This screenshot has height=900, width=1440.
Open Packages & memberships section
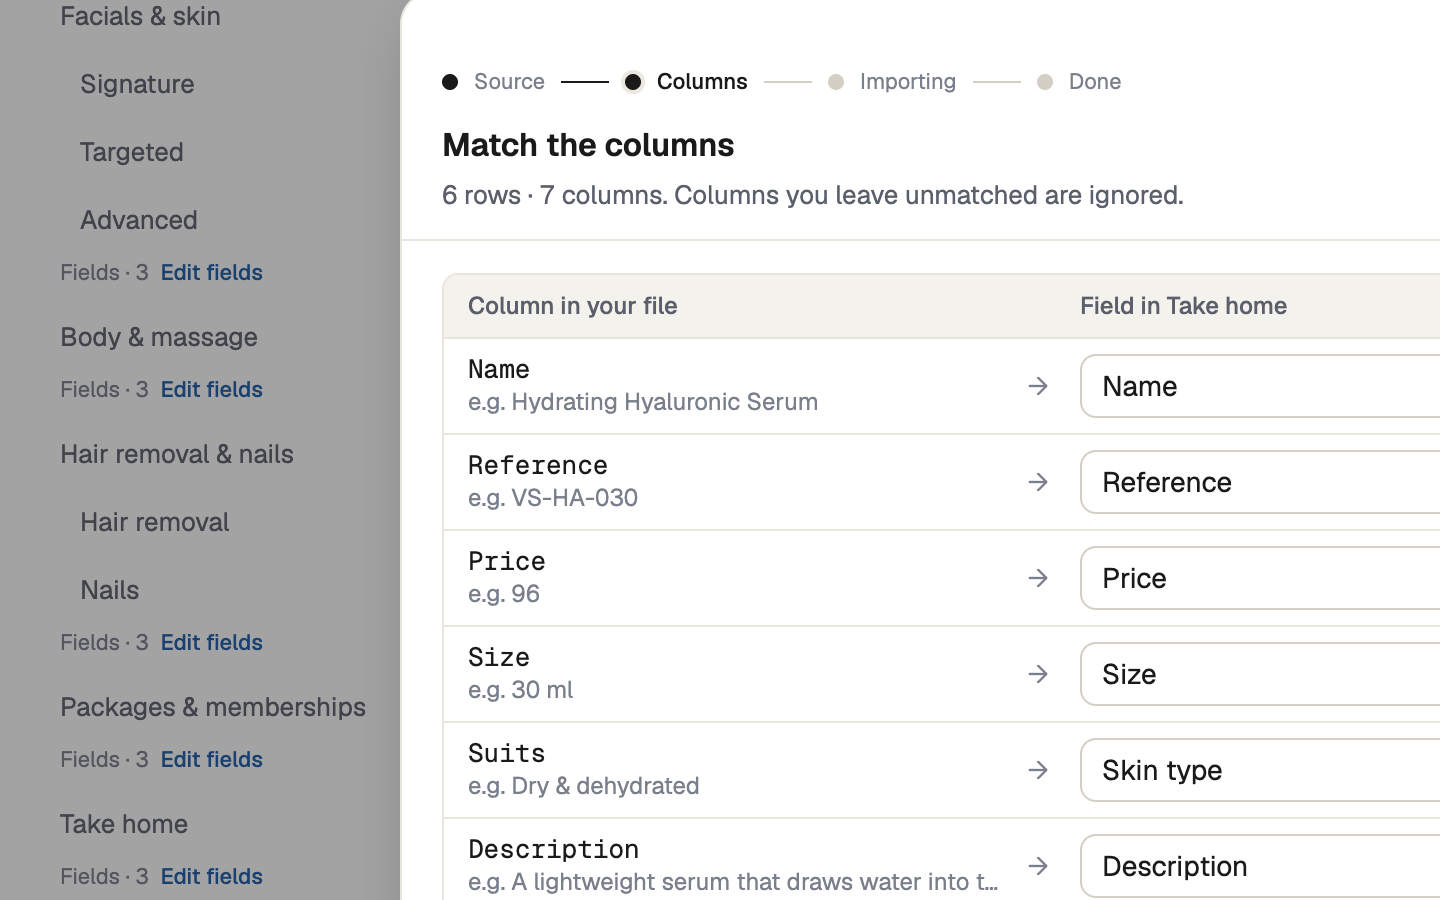(x=213, y=707)
